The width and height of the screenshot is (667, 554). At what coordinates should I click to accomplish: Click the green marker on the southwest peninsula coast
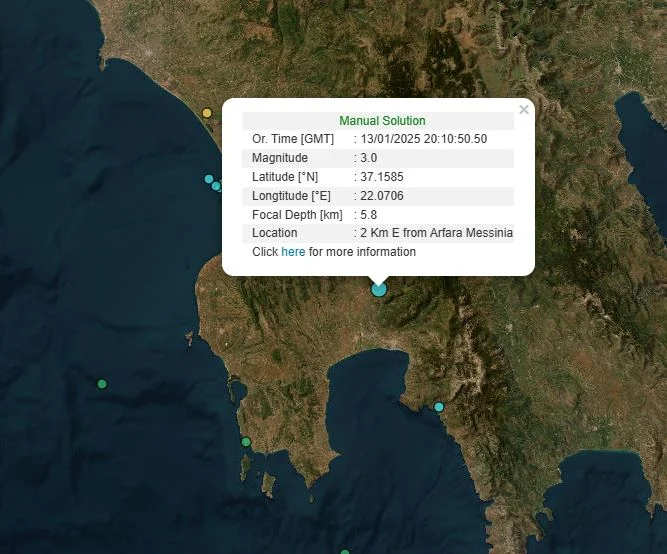coord(246,442)
